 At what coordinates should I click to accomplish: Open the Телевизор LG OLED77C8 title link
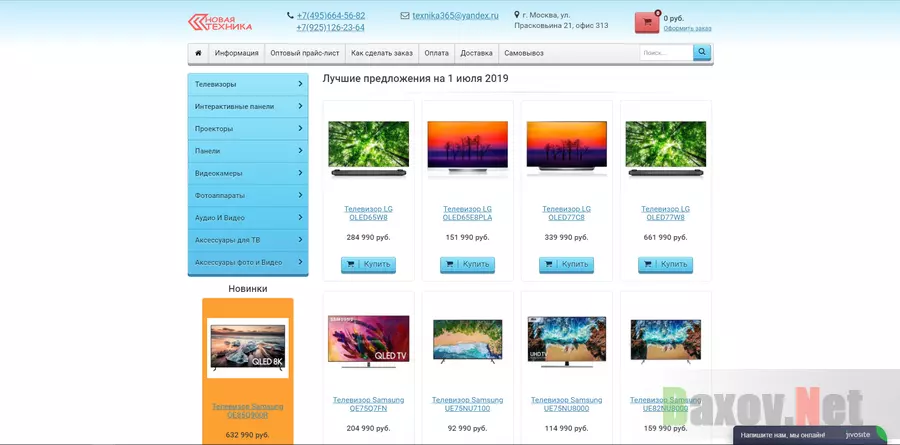pyautogui.click(x=567, y=213)
